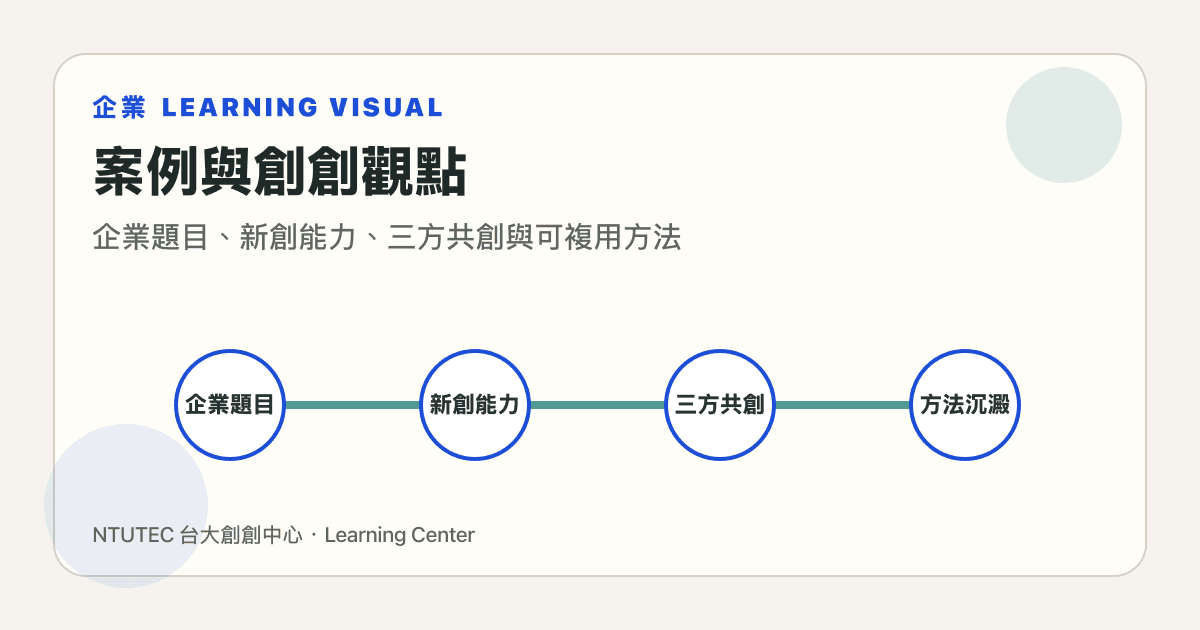Click the 企業題目 circle node

(230, 405)
